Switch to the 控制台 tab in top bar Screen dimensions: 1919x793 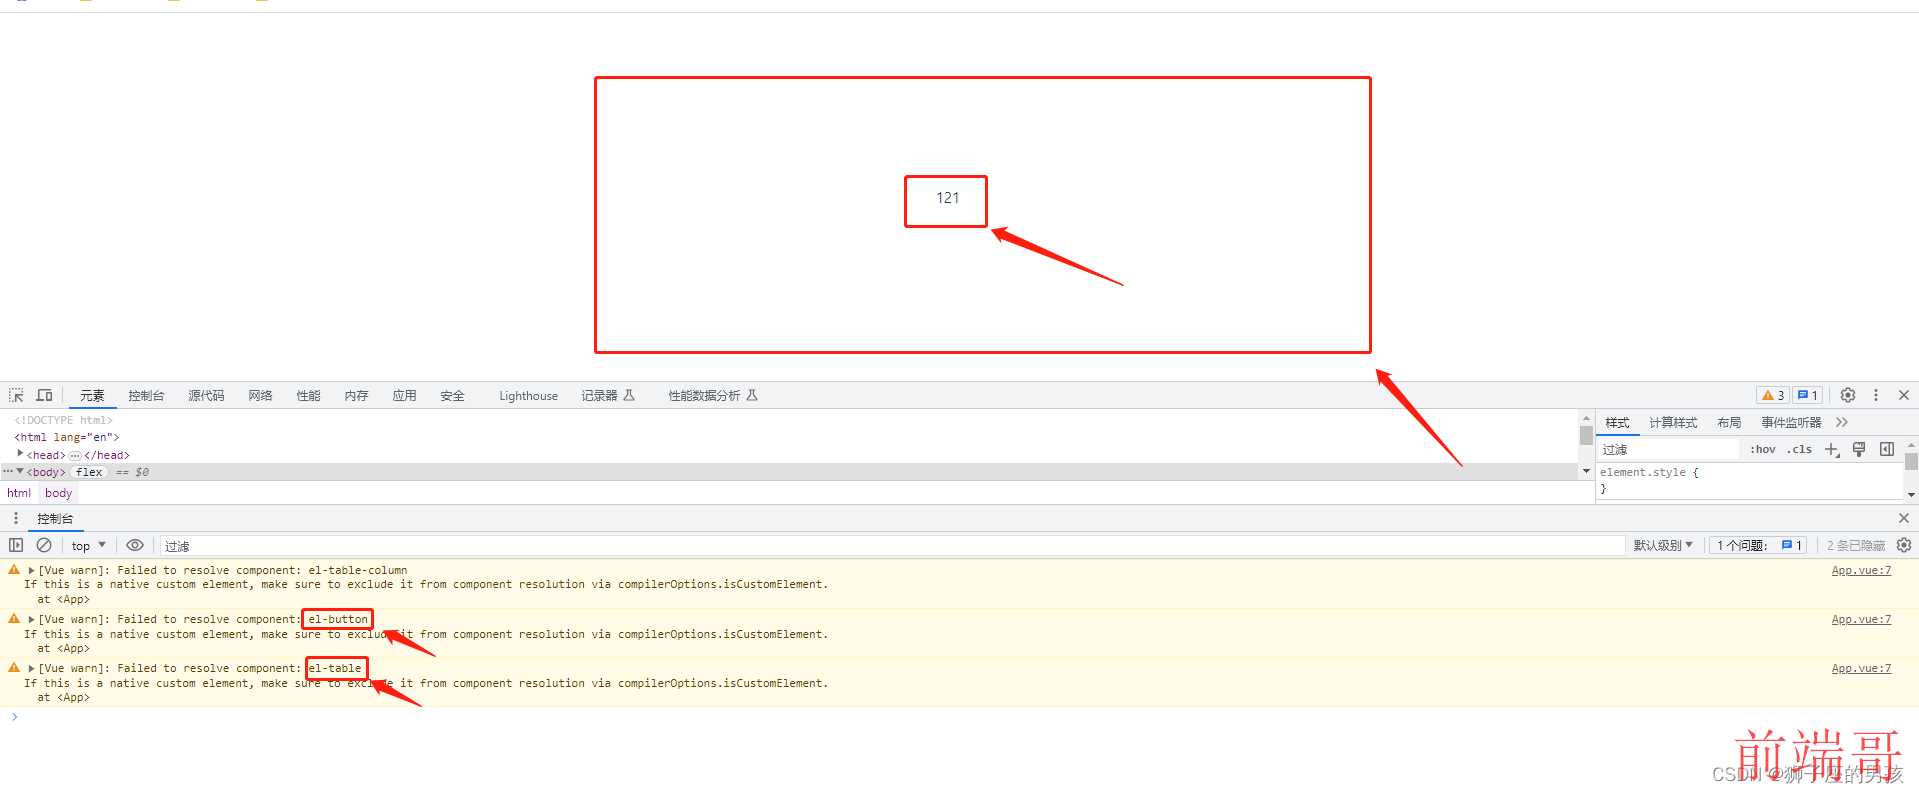(x=146, y=396)
